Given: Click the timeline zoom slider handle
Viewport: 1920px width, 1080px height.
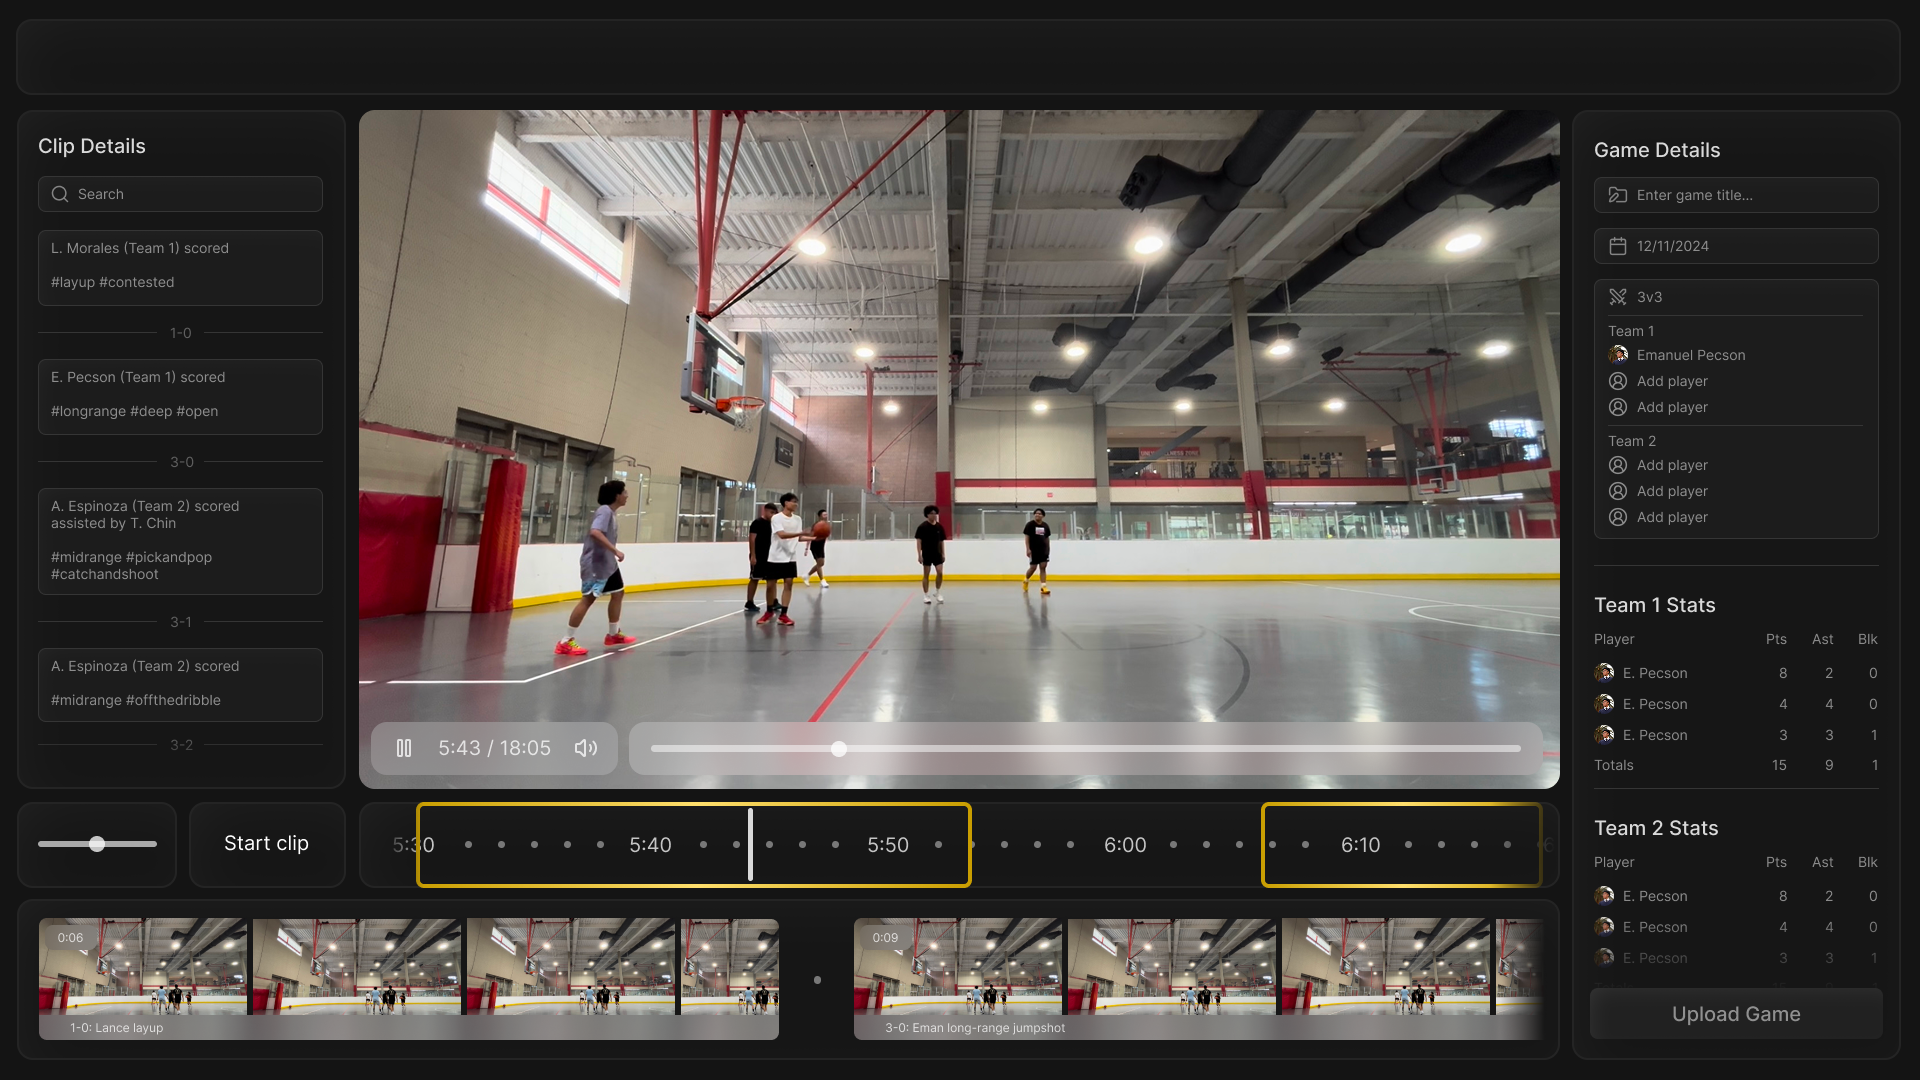Looking at the screenshot, I should [97, 844].
